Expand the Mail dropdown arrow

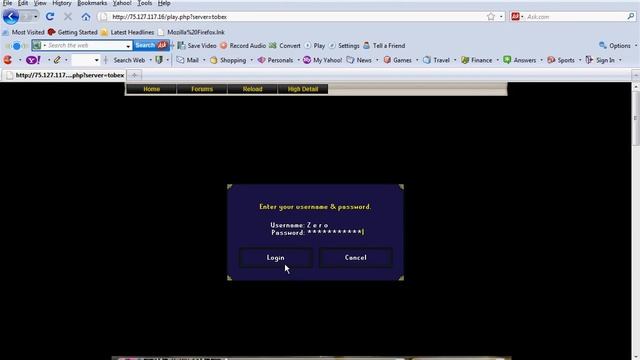click(x=204, y=60)
